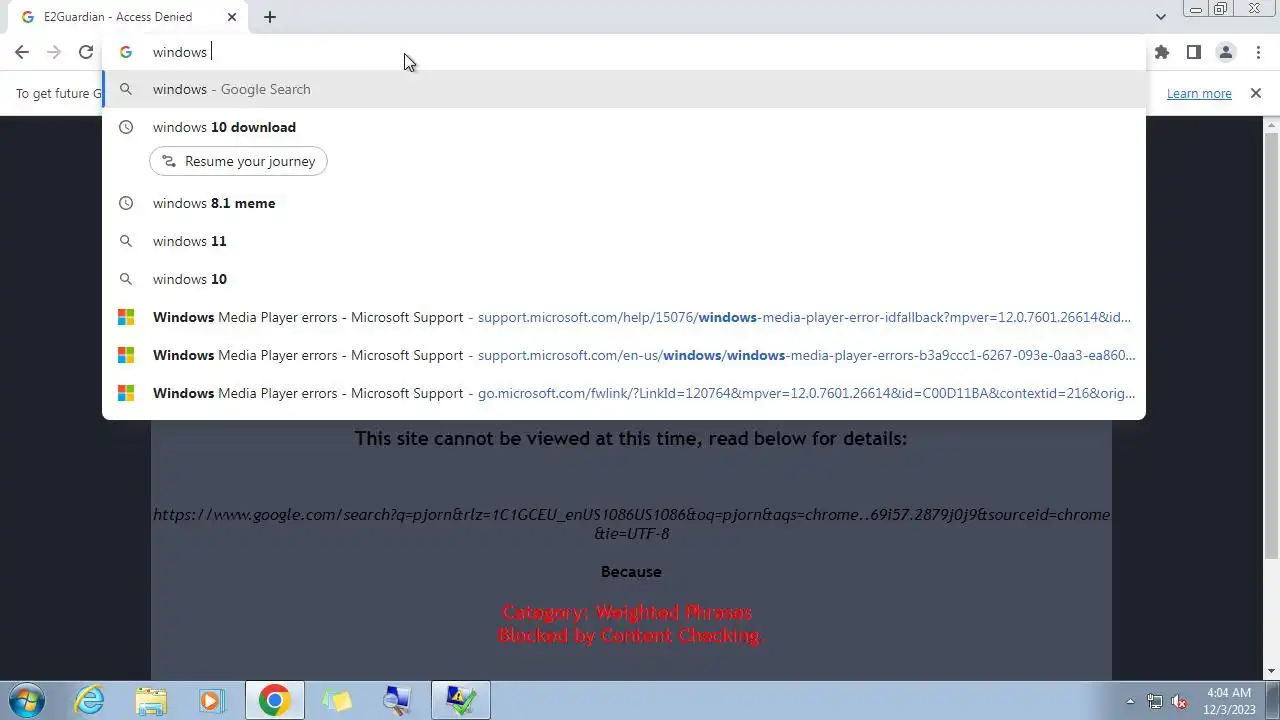Click the scrollbar up arrow

coord(1272,124)
